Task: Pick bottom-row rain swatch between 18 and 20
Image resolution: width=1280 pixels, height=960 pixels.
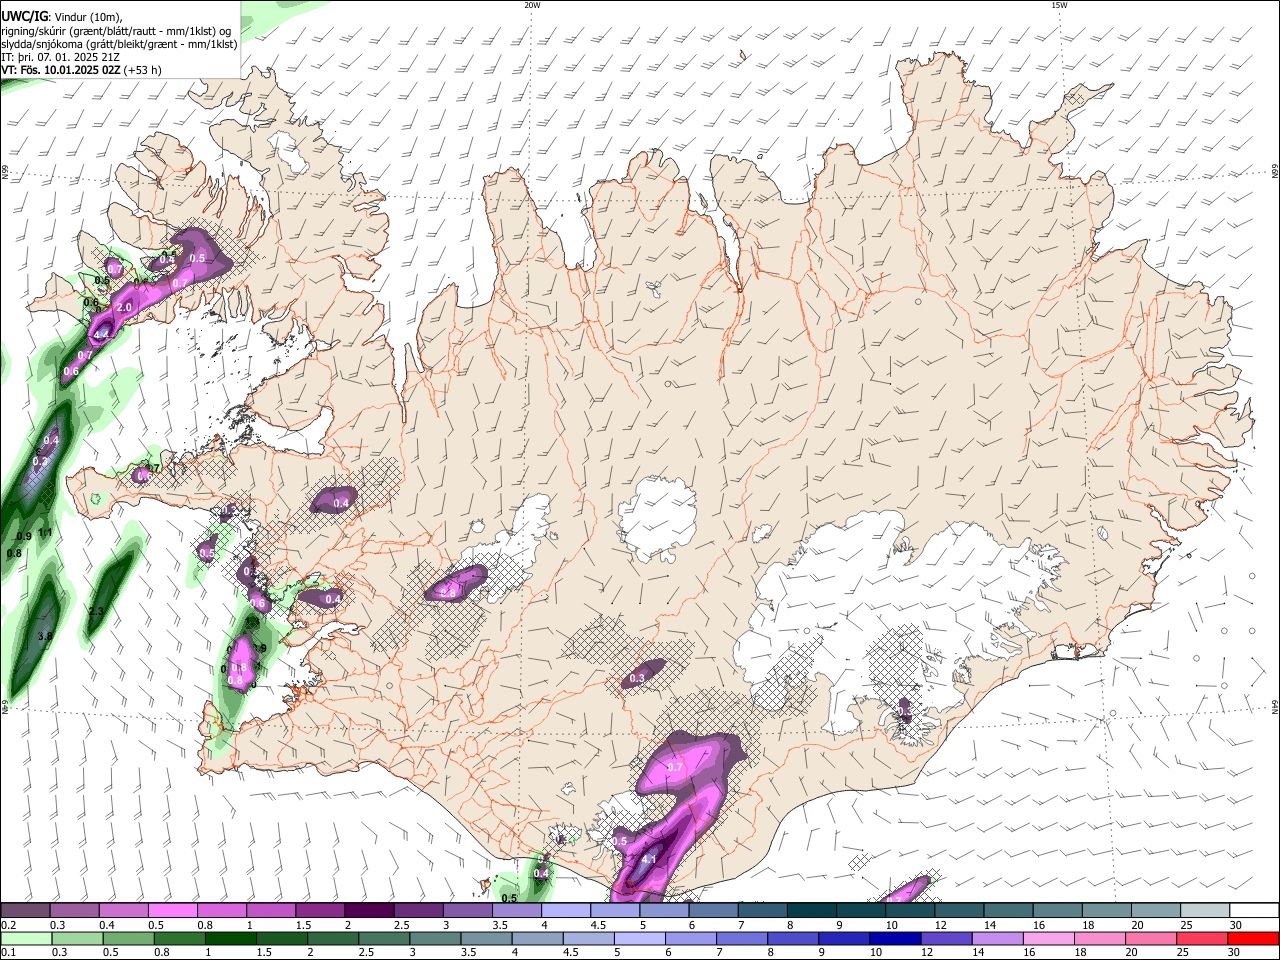Action: (1099, 938)
